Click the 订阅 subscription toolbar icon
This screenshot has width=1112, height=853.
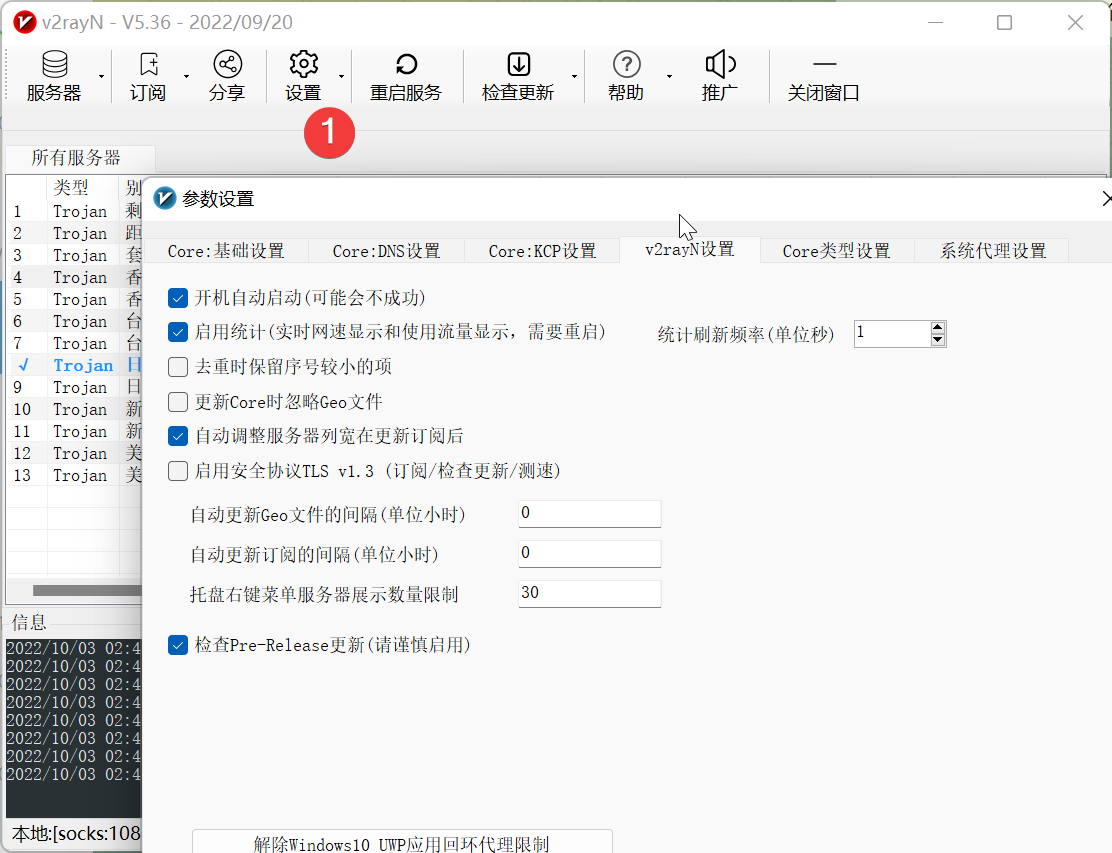148,76
